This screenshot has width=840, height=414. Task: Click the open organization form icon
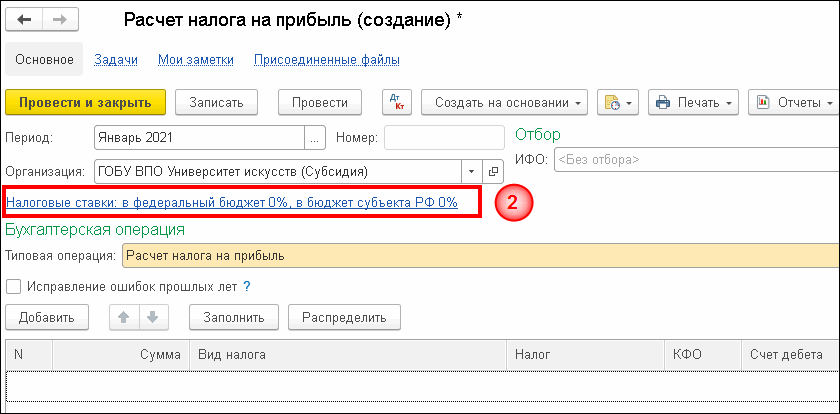click(x=493, y=170)
